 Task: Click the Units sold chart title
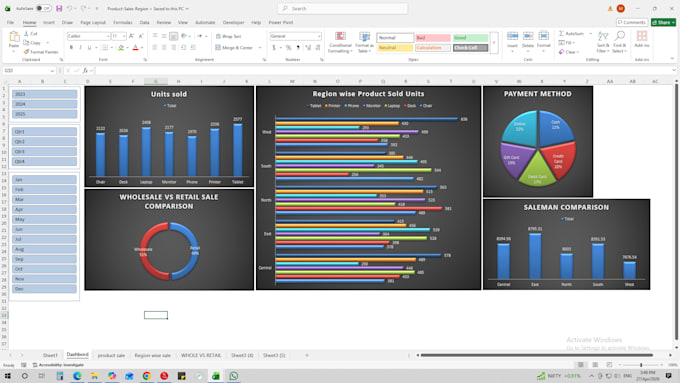click(x=169, y=94)
